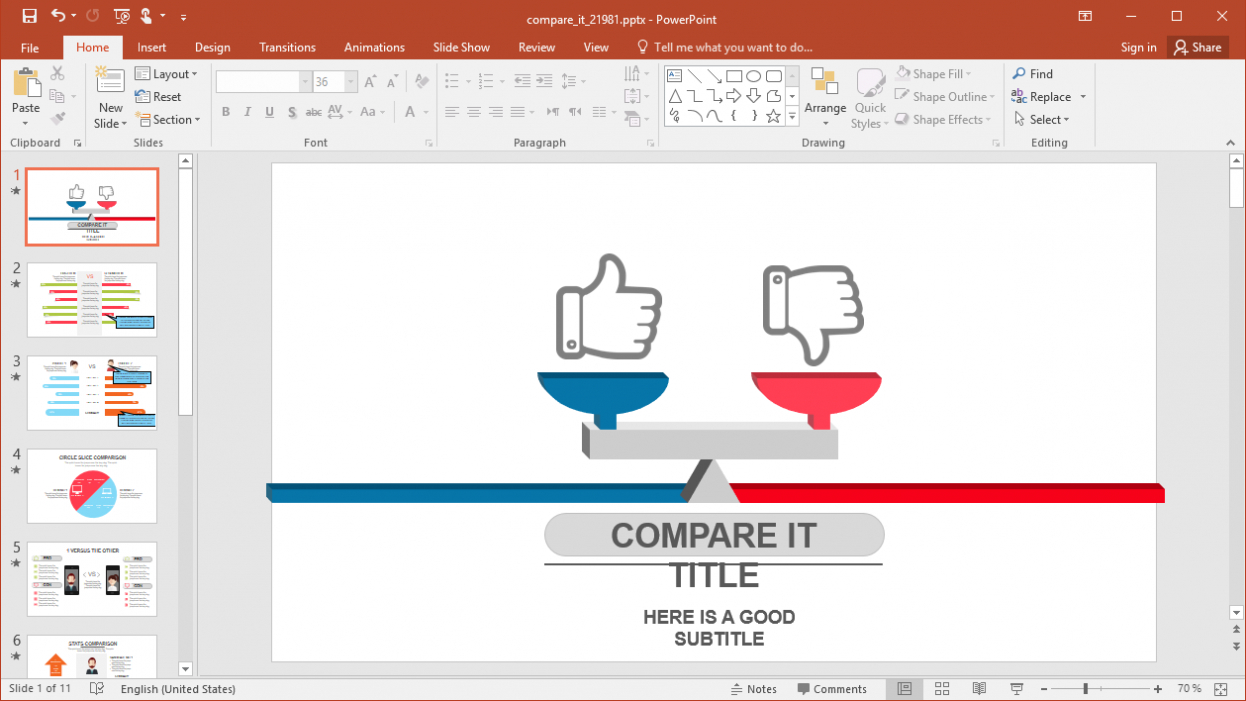Screen dimensions: 1246x701
Task: Open Comments from status bar
Action: [x=832, y=689]
